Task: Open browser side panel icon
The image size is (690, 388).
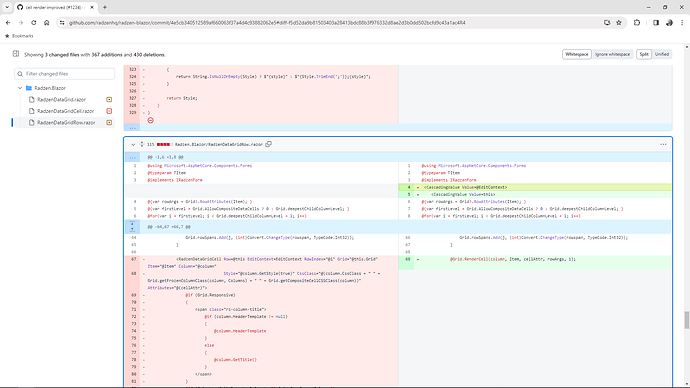Action: point(656,22)
